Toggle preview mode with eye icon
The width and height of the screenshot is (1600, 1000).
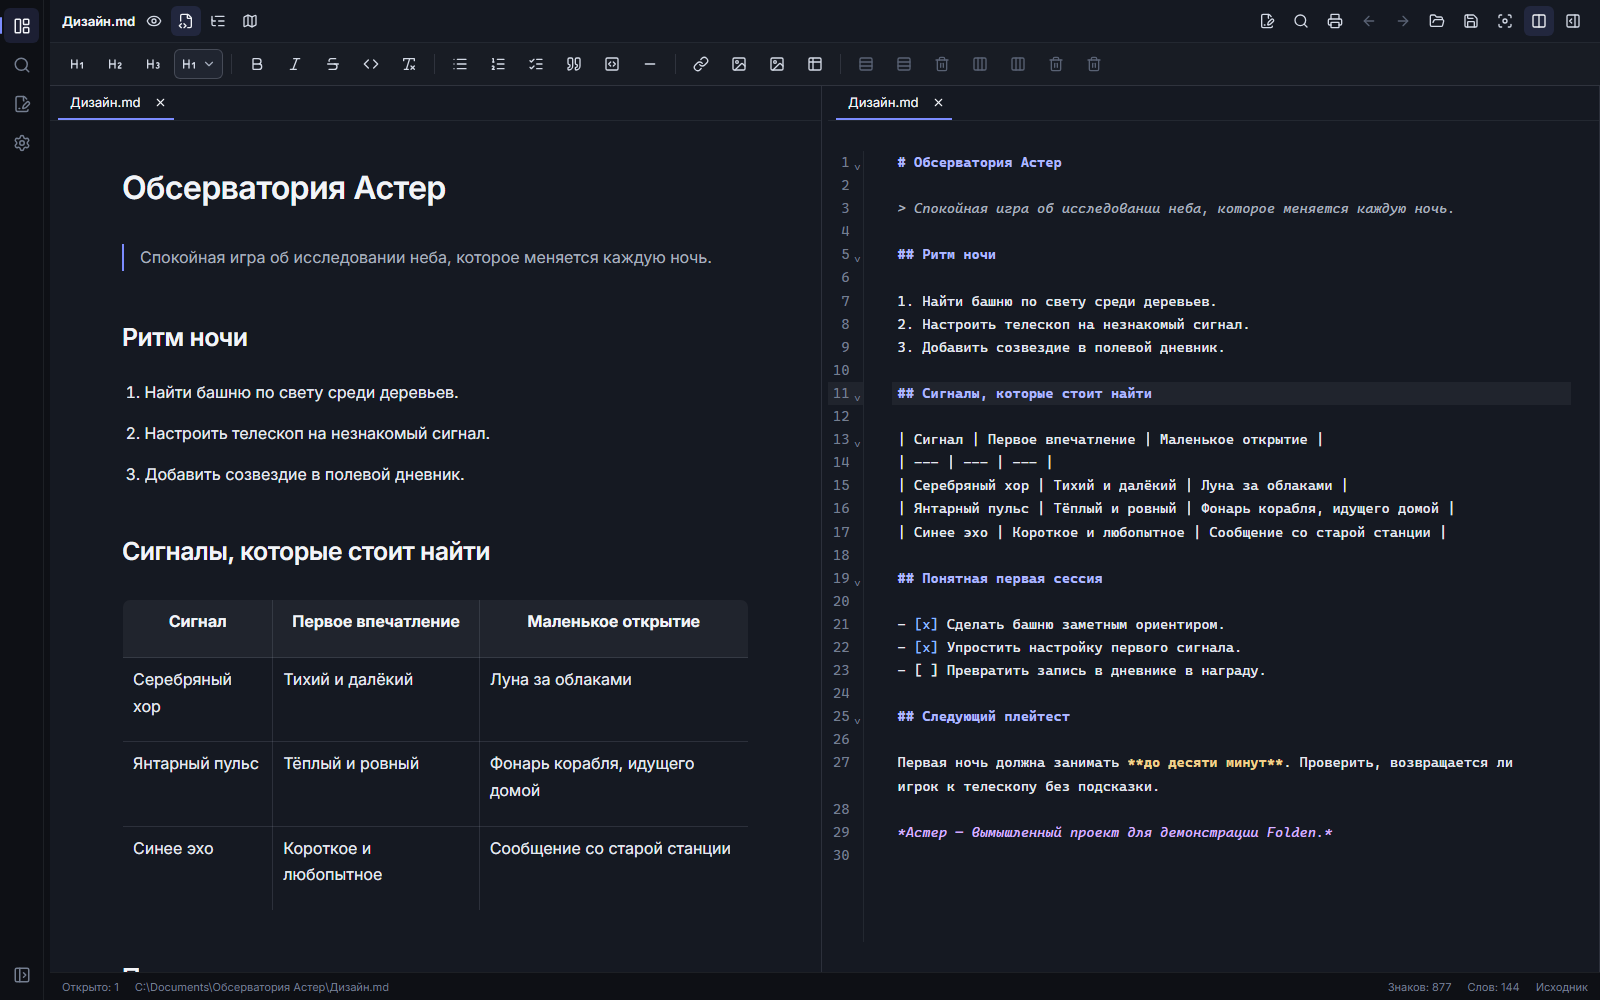[154, 21]
